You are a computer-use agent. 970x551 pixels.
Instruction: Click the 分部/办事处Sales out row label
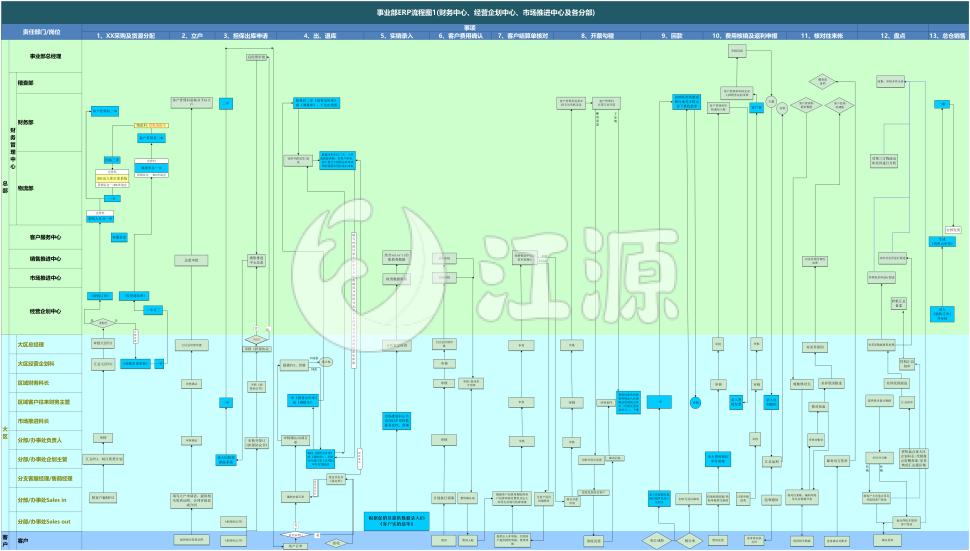tap(43, 521)
